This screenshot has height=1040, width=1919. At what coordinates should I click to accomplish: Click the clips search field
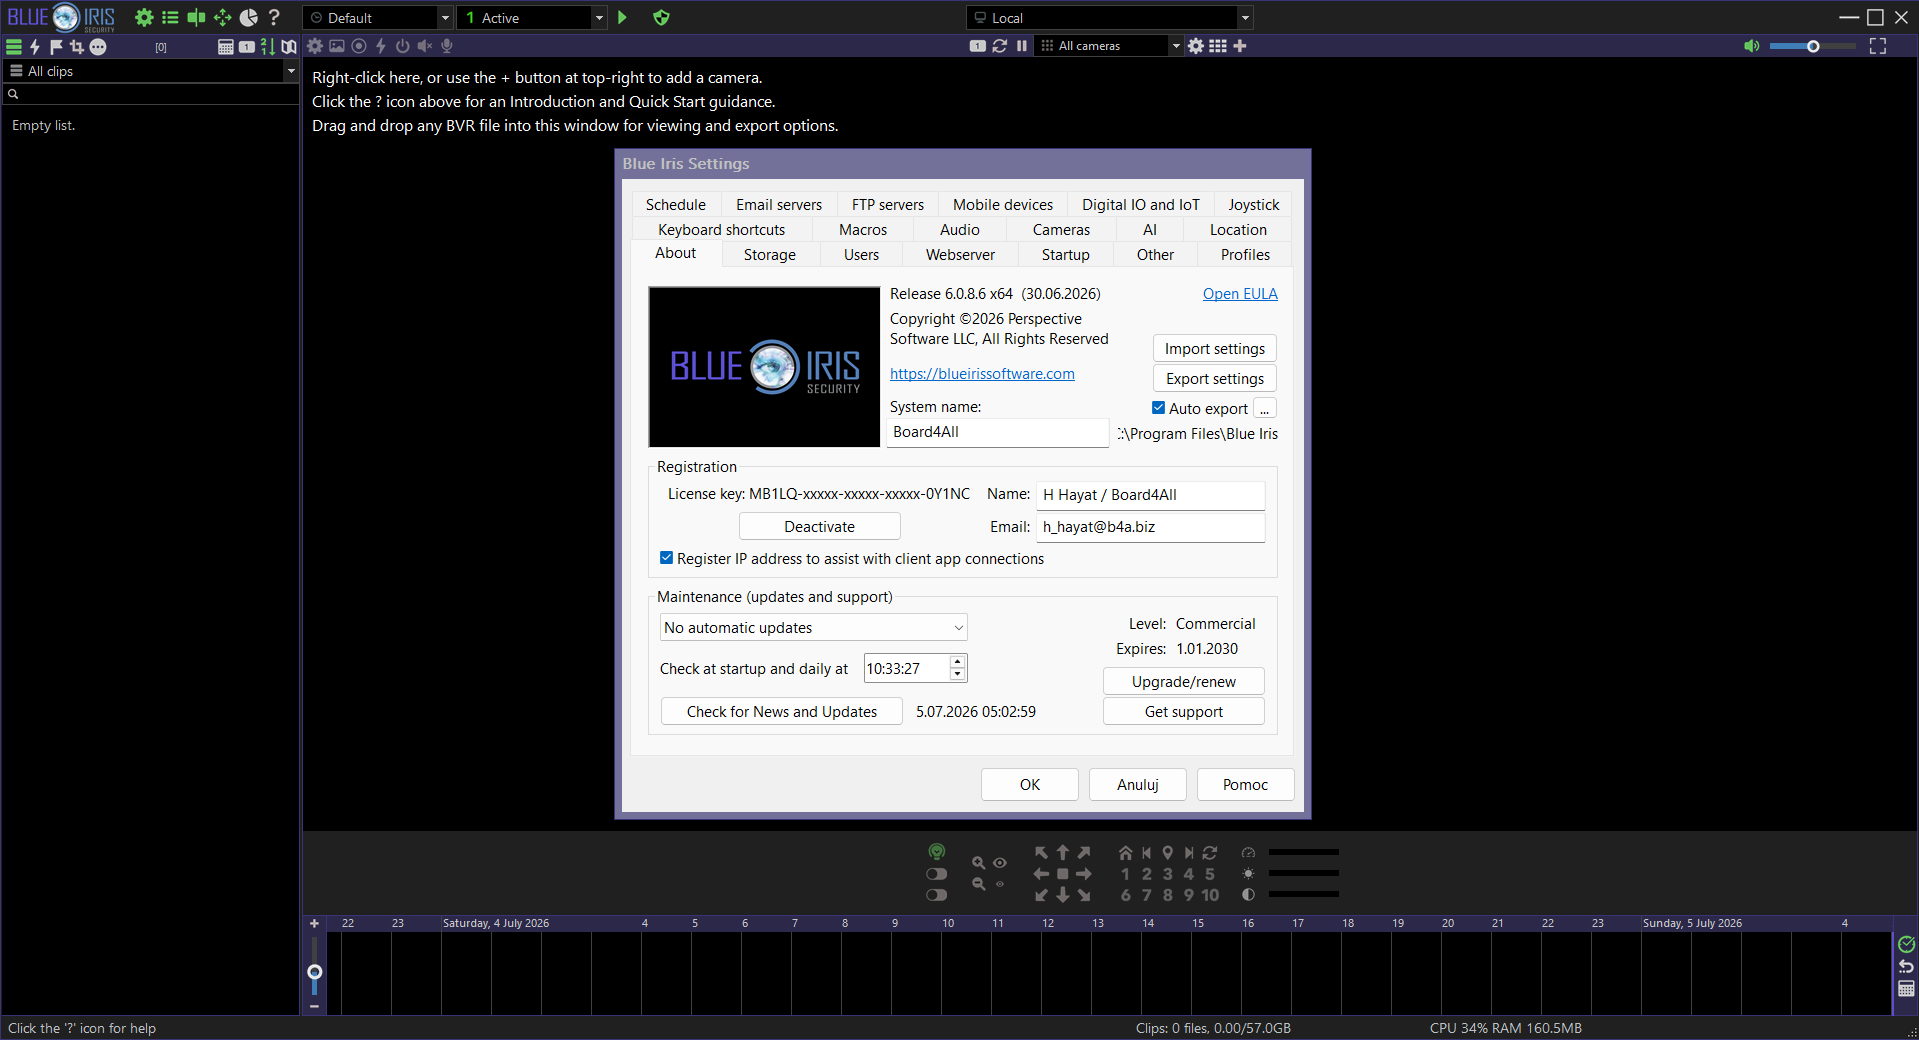coord(151,94)
